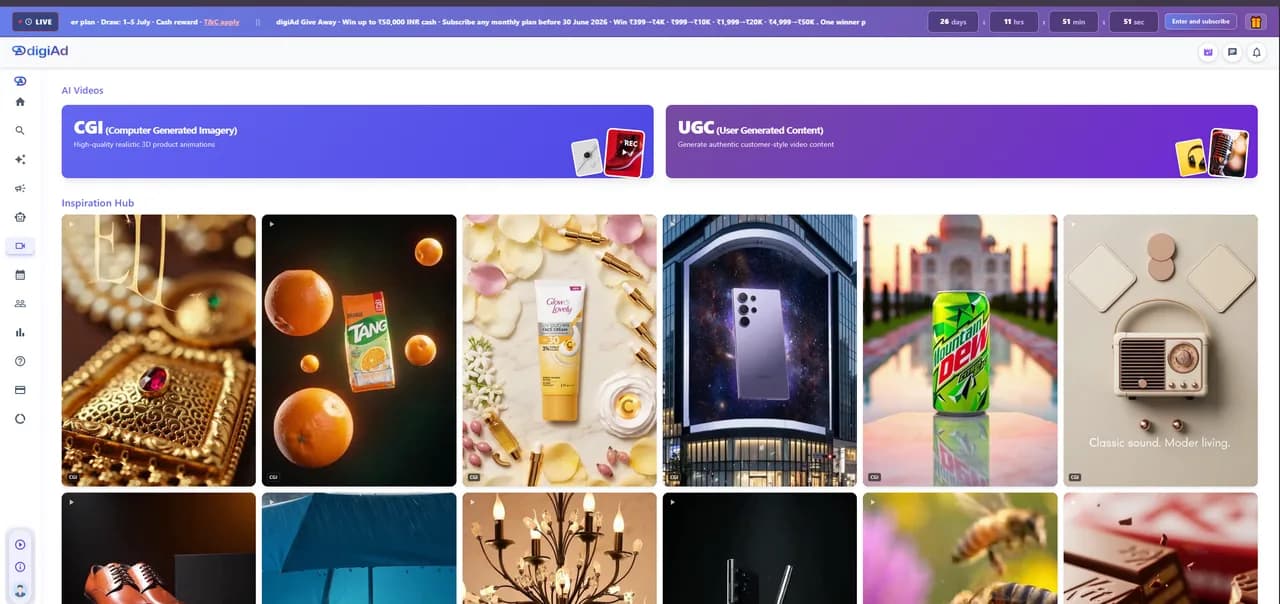Image resolution: width=1280 pixels, height=604 pixels.
Task: Open the notification bell icon
Action: point(1257,52)
